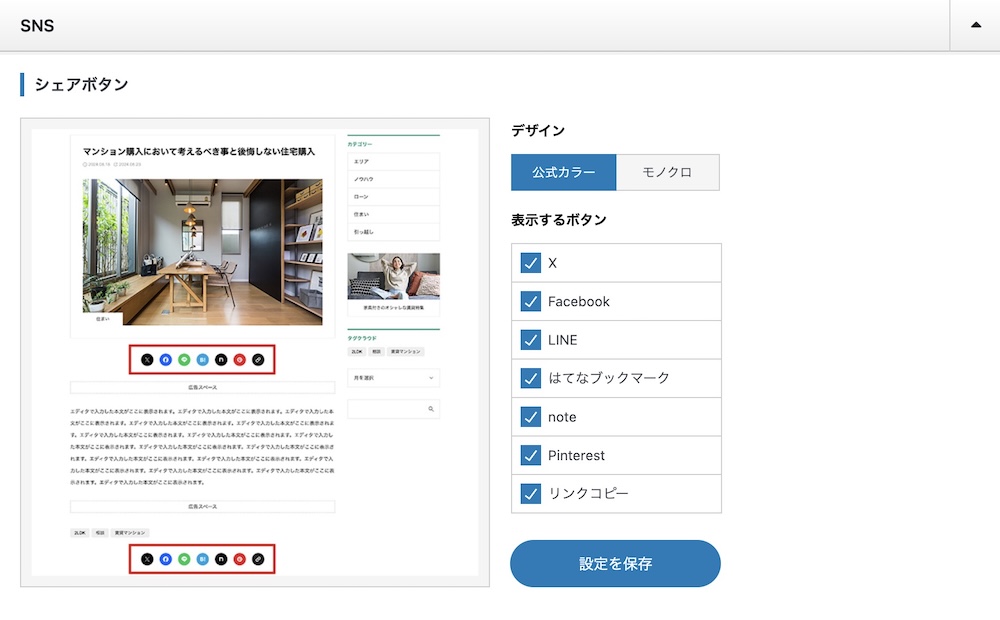This screenshot has height=620, width=1000.
Task: Click the SNS panel title
Action: click(37, 26)
